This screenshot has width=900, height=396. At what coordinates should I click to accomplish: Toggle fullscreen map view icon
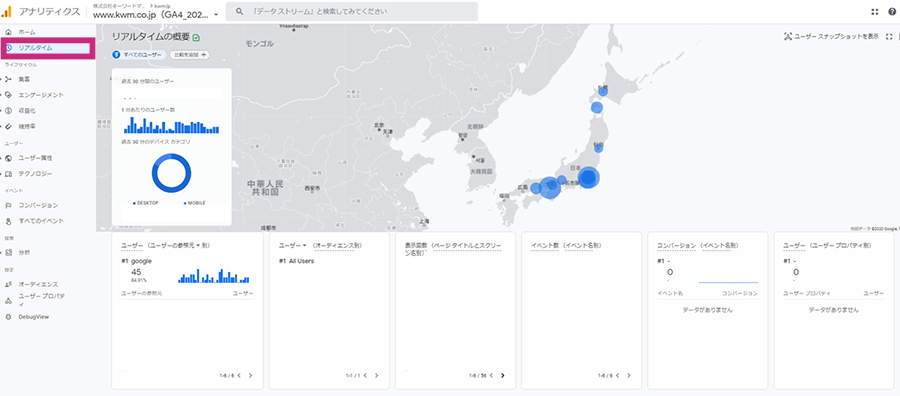pos(889,36)
